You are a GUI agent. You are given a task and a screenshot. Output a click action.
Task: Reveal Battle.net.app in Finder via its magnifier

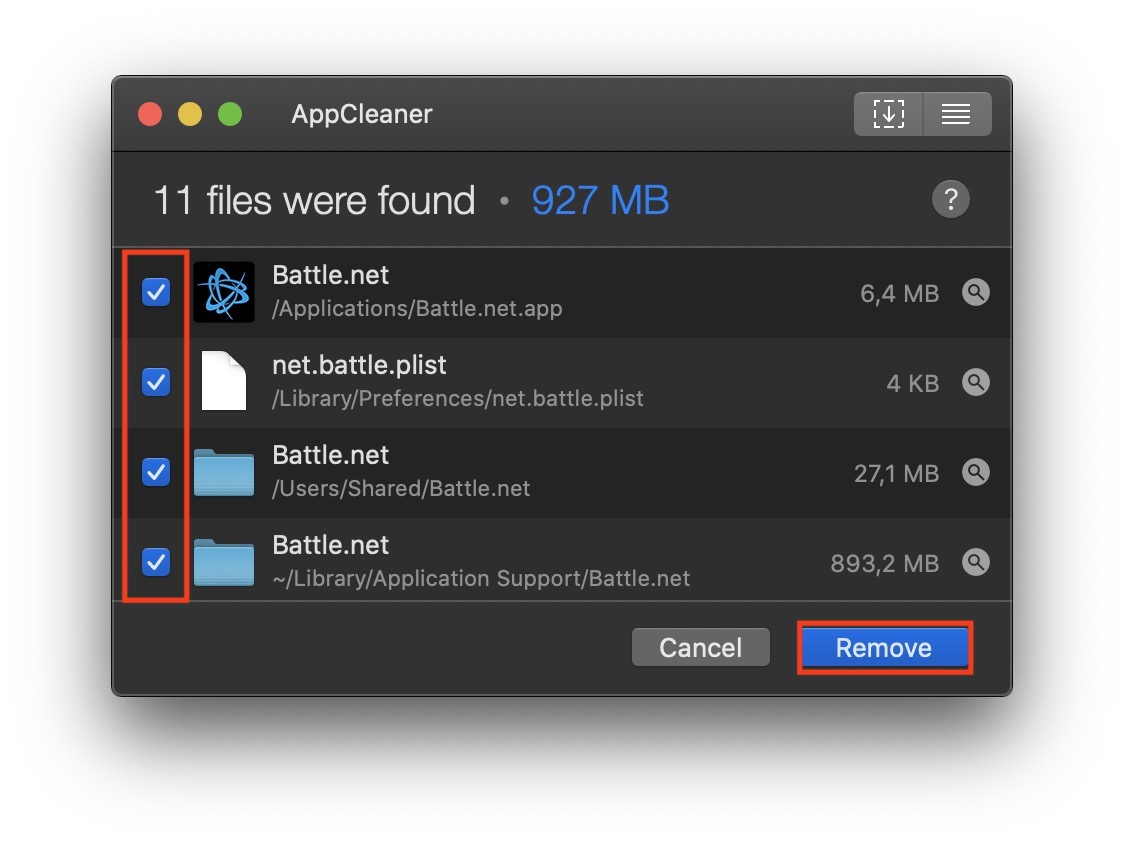976,293
